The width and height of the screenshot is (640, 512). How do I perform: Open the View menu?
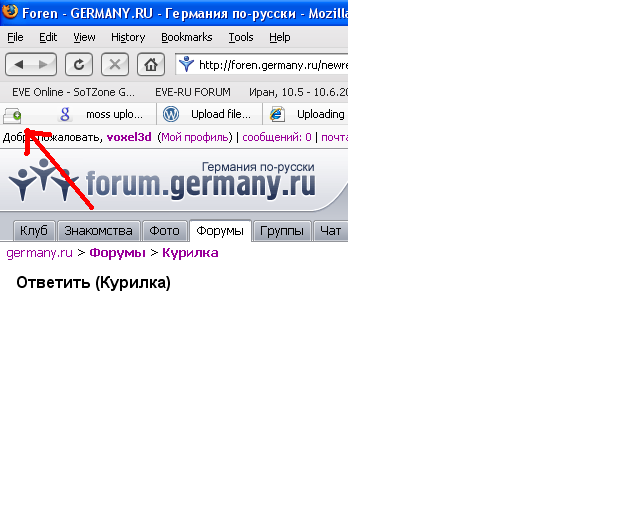84,37
